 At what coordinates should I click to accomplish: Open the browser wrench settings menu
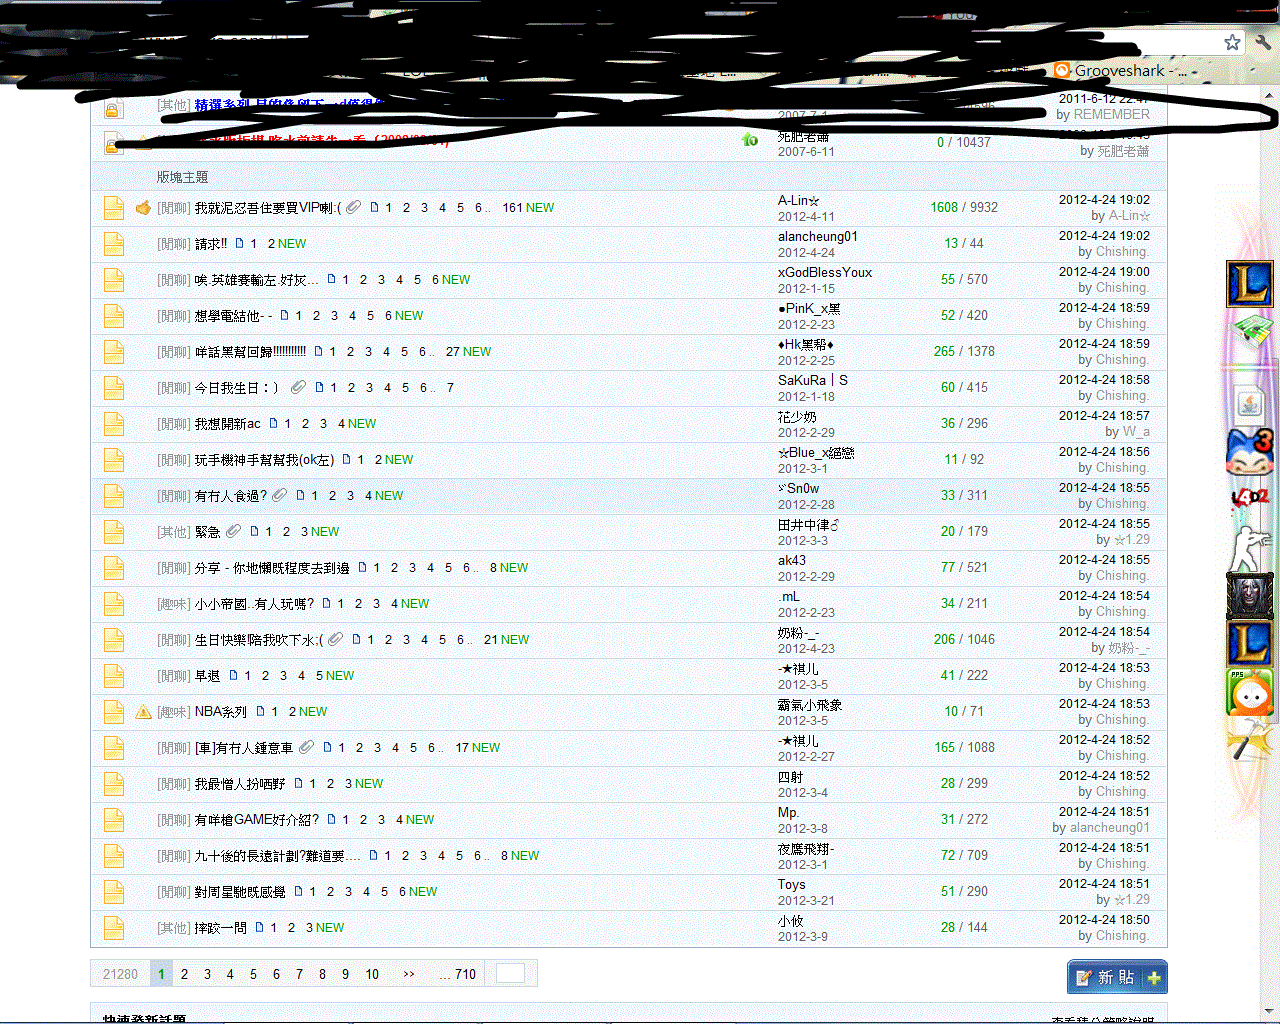click(1263, 42)
